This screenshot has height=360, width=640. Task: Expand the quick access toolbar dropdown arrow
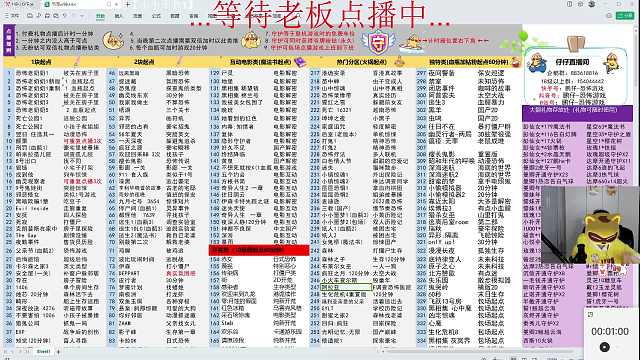[x=82, y=16]
